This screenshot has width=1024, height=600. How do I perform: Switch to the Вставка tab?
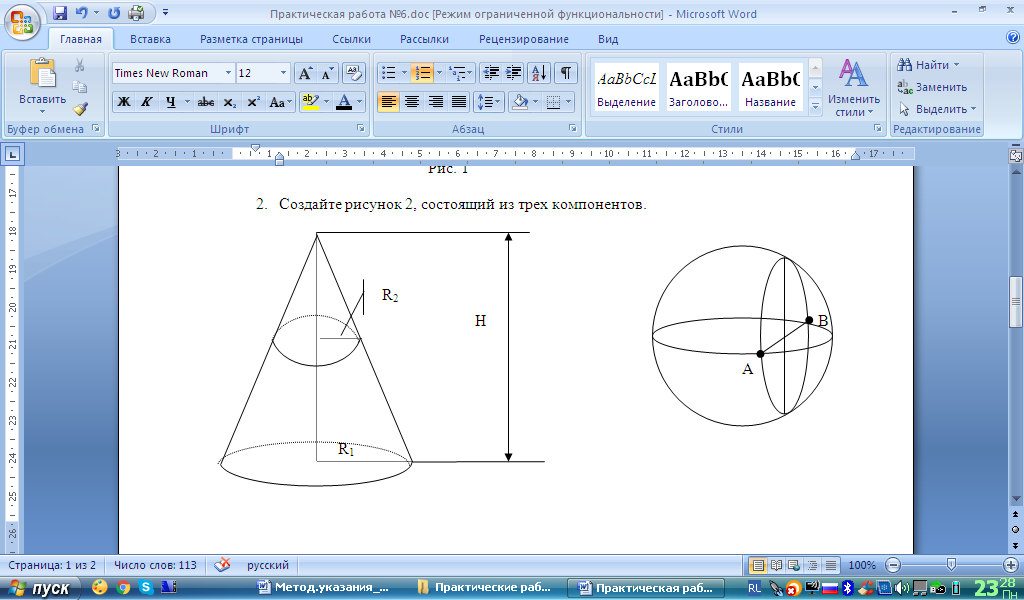click(150, 39)
